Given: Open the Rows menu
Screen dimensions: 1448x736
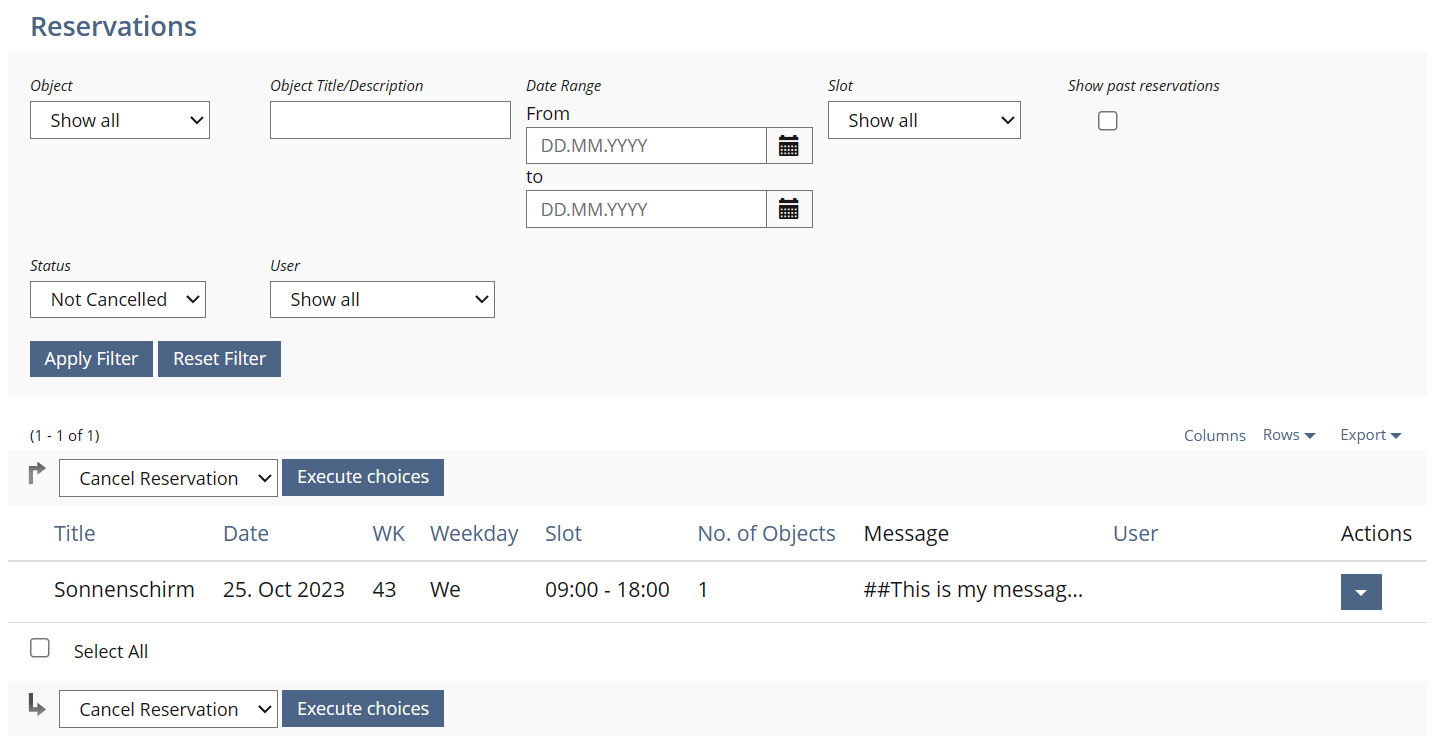Looking at the screenshot, I should tap(1288, 435).
